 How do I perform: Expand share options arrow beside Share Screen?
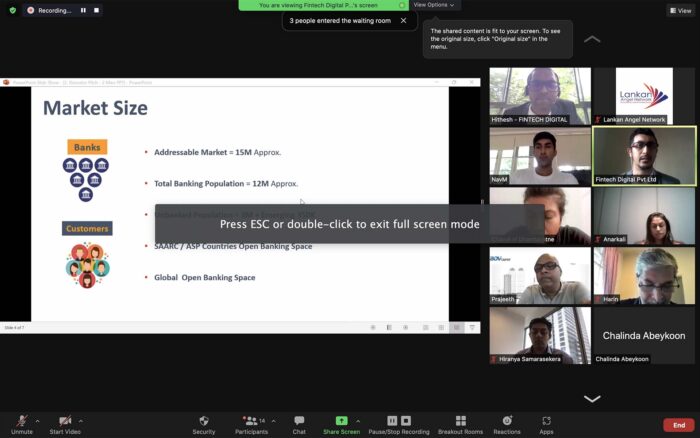tap(358, 421)
